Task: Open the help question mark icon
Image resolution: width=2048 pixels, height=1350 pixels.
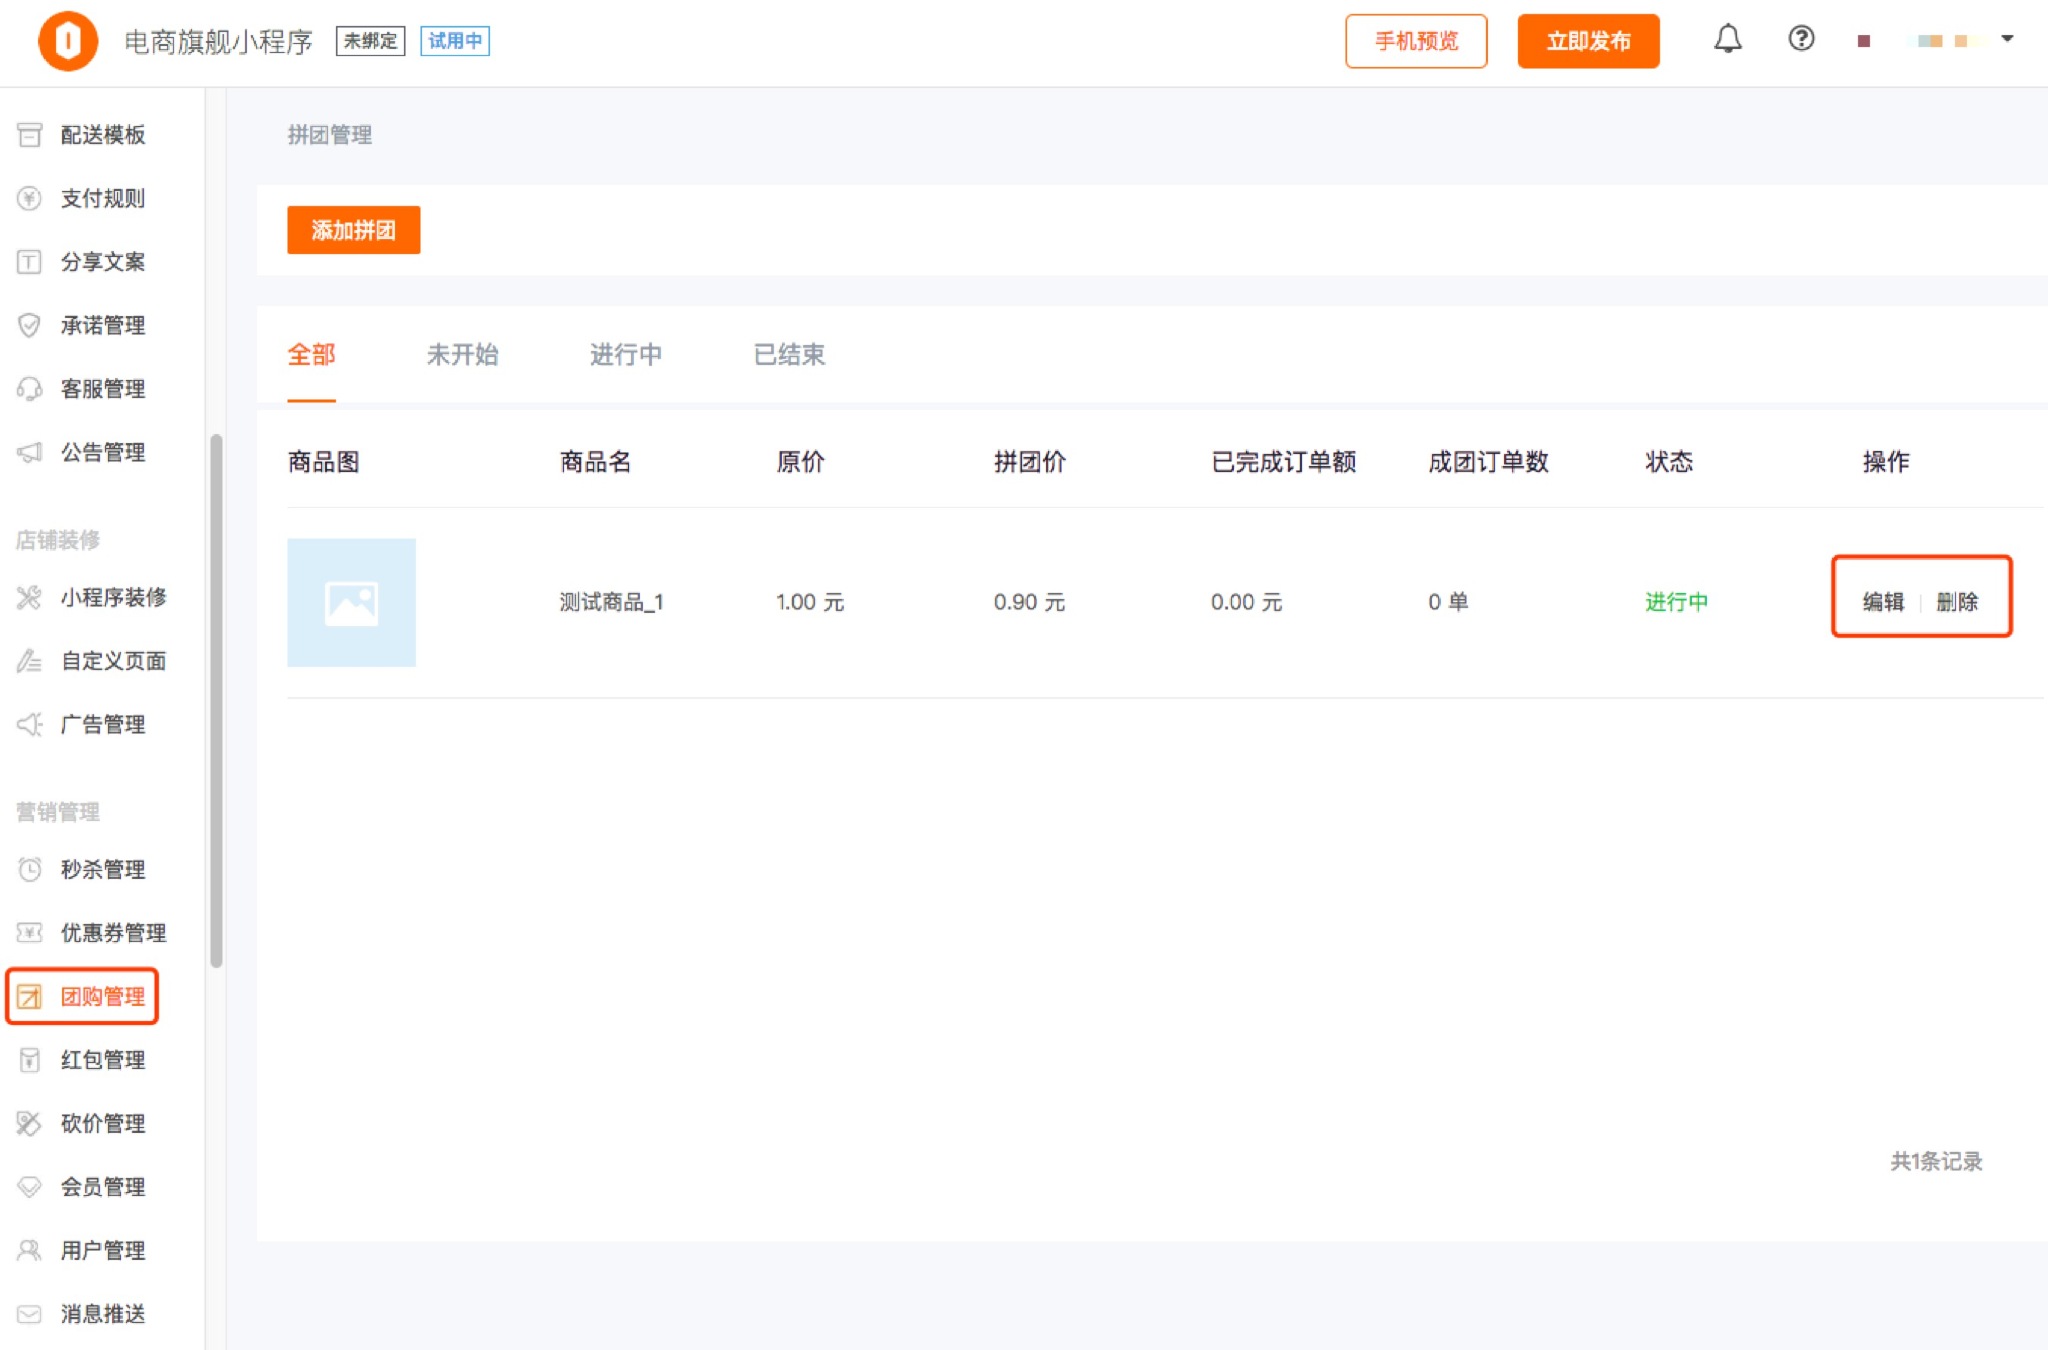Action: pyautogui.click(x=1801, y=40)
